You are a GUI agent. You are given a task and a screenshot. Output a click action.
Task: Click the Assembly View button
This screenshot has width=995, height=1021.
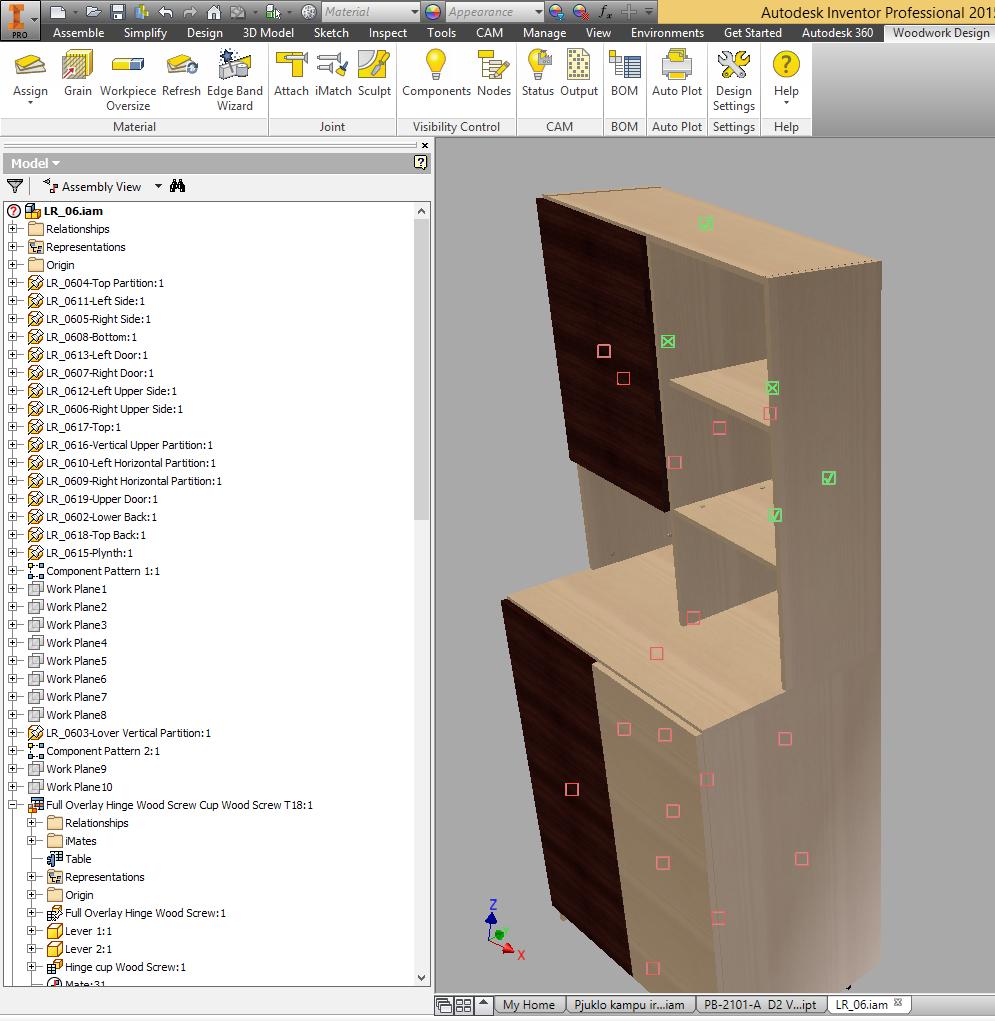tap(101, 186)
